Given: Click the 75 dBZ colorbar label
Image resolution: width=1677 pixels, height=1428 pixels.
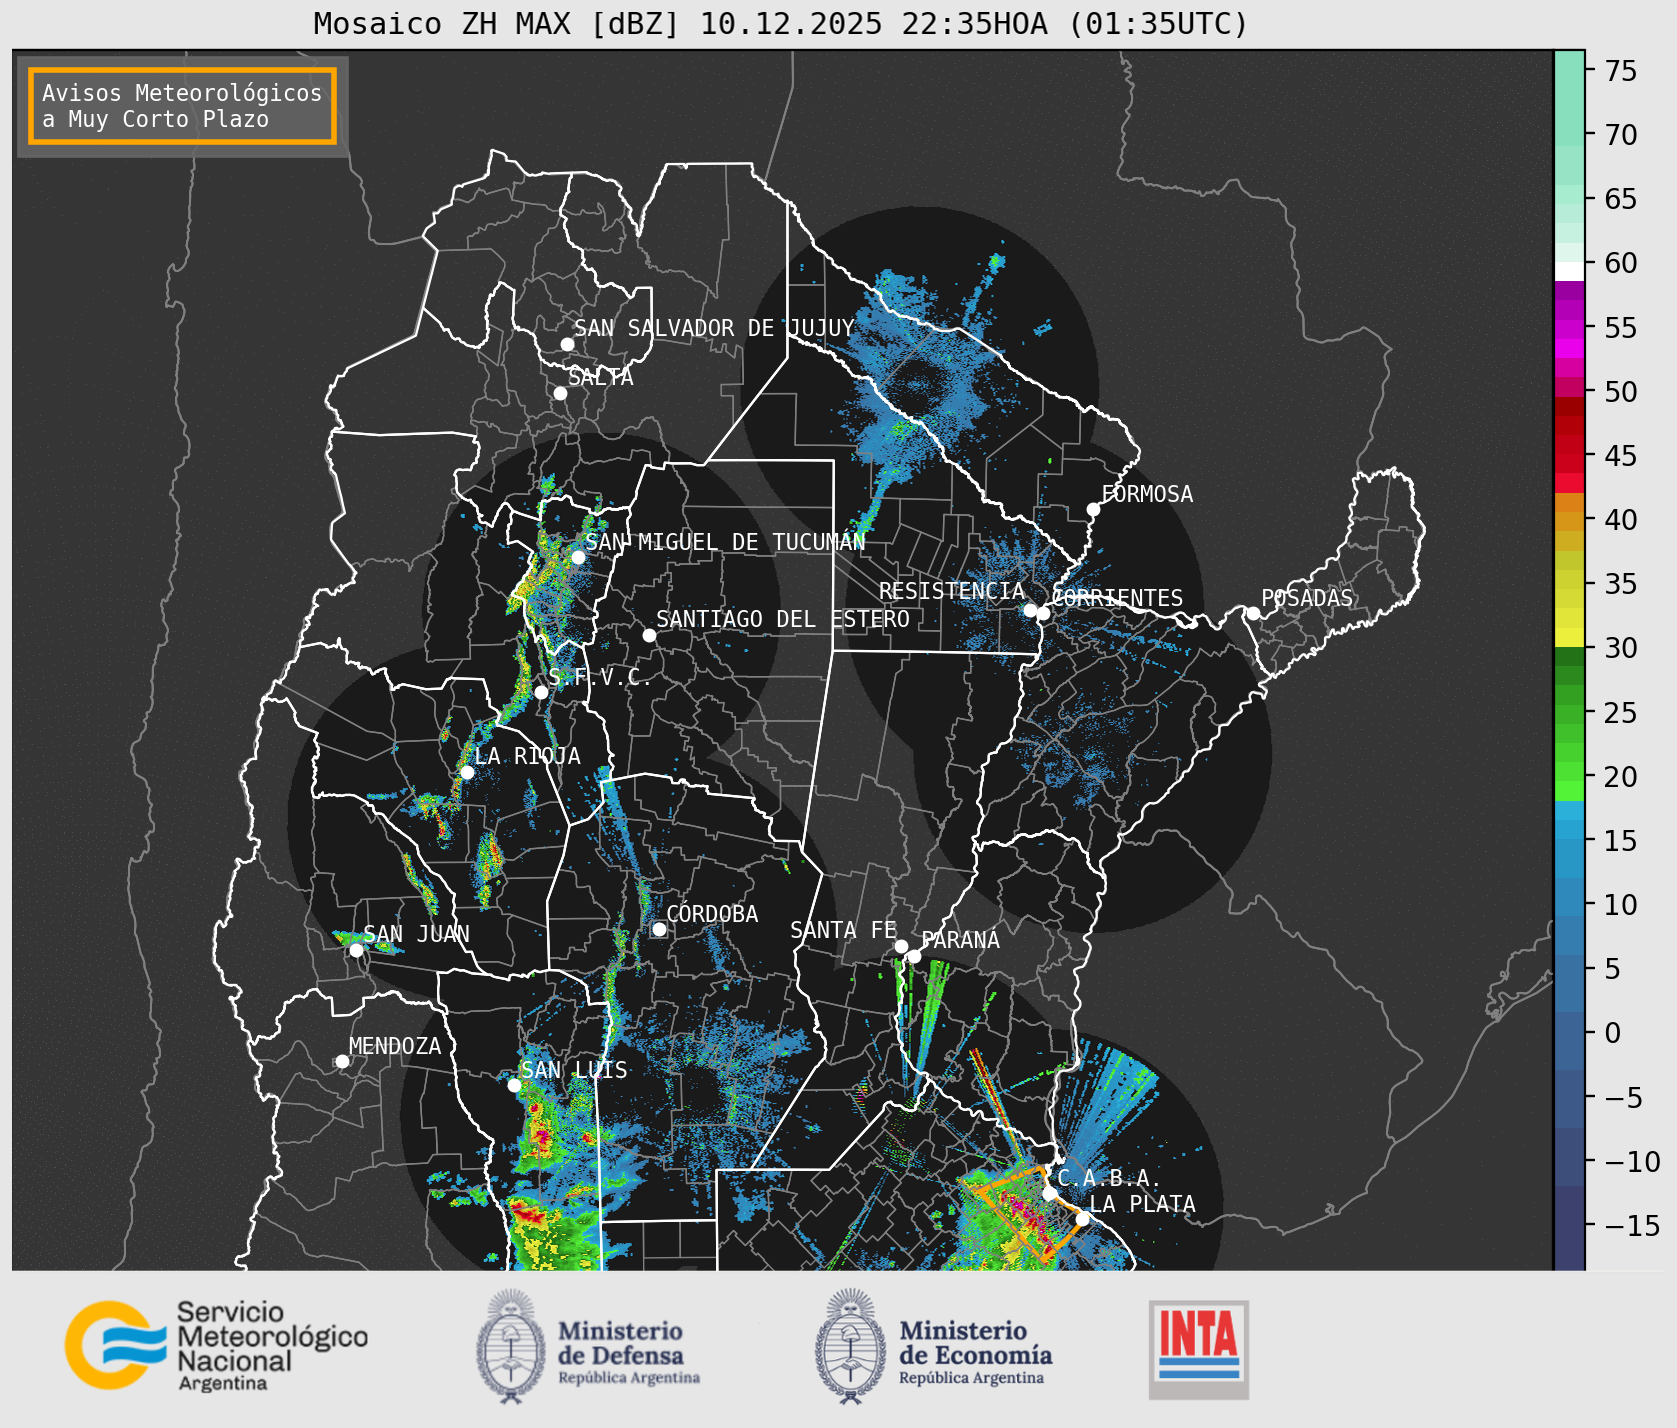Looking at the screenshot, I should pos(1621,71).
